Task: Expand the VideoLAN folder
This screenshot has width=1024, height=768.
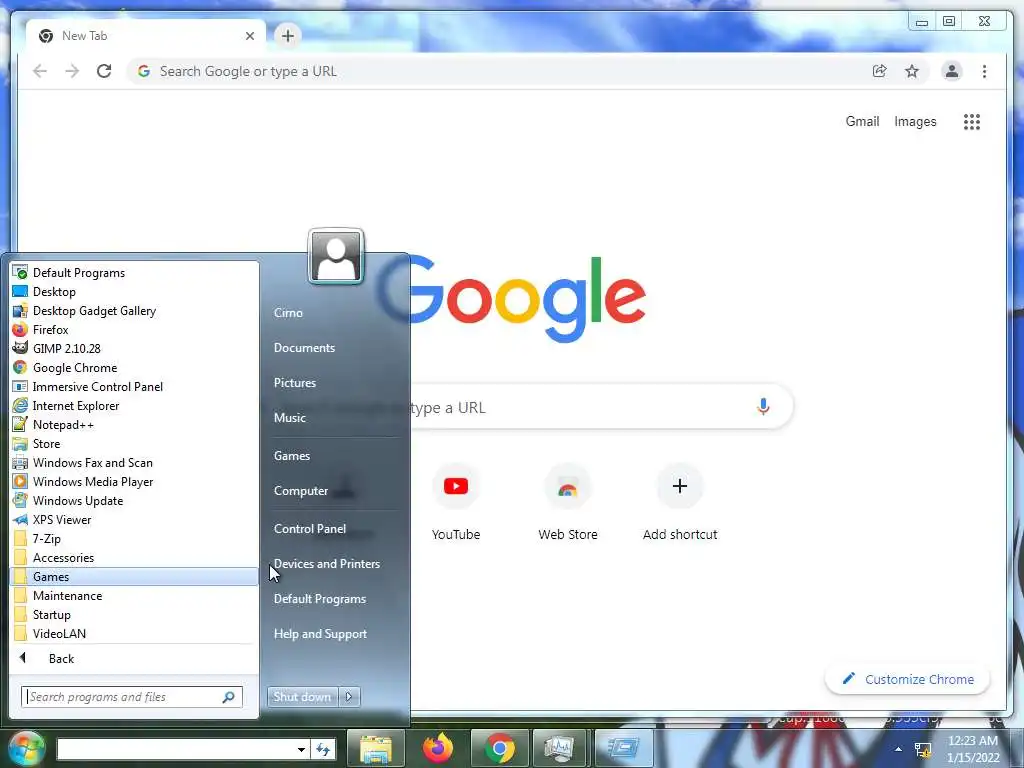Action: tap(135, 633)
